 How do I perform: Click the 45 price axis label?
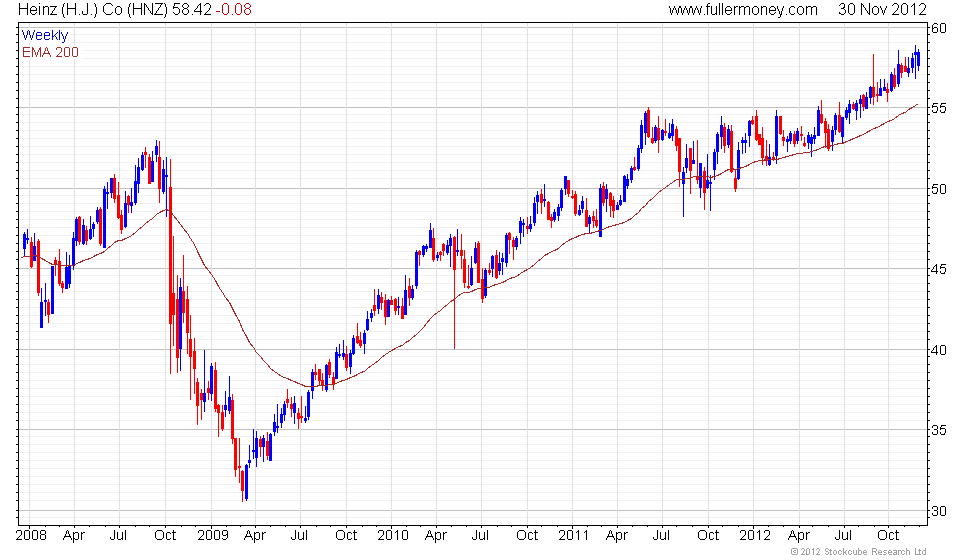(x=939, y=269)
